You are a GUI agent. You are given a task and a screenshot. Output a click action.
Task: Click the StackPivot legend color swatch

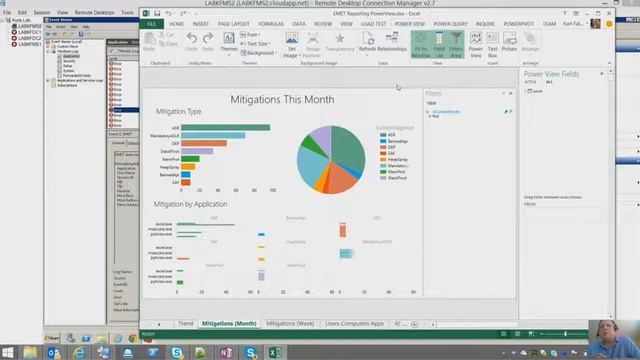click(x=383, y=178)
